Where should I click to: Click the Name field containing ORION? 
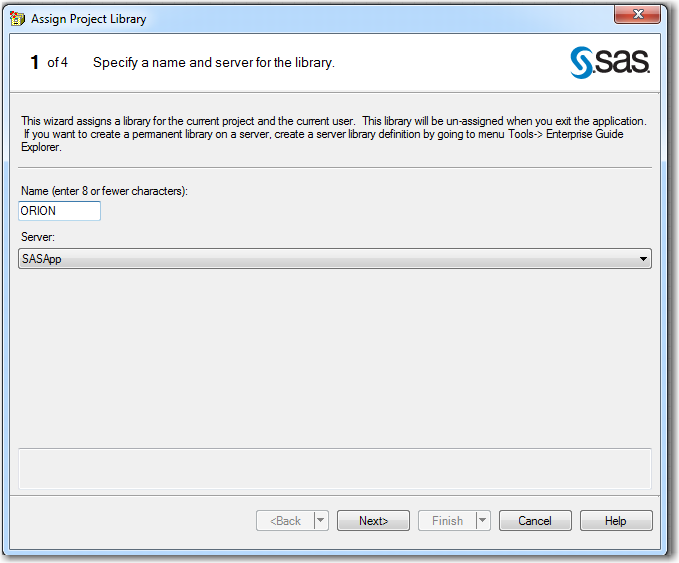[60, 211]
